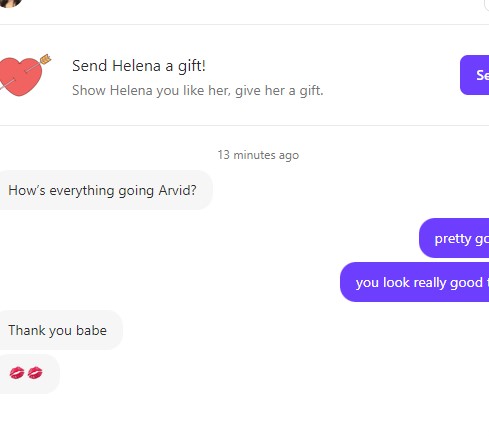Select the purple 'pretty go…' sent message
This screenshot has height=436, width=489.
click(454, 238)
